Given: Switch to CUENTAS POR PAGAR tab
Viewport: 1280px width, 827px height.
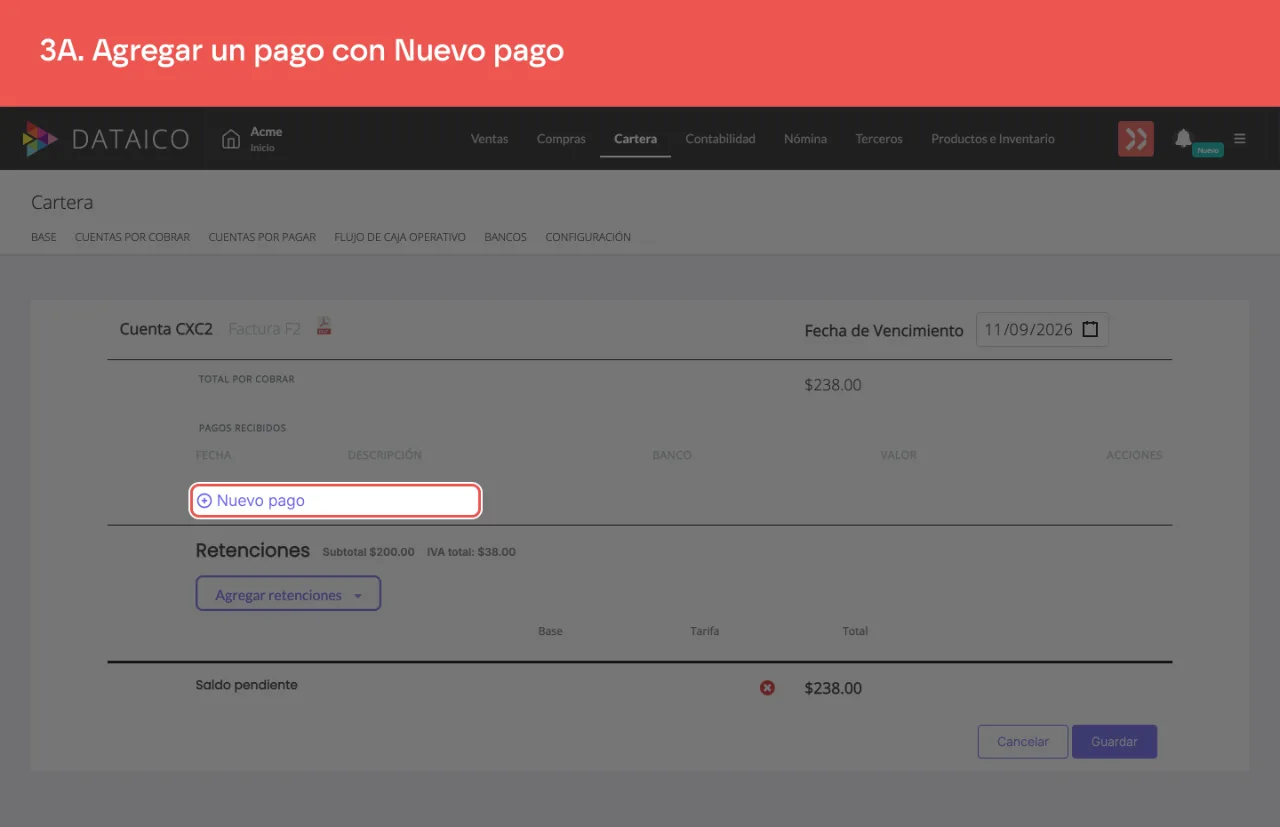Looking at the screenshot, I should pos(262,238).
